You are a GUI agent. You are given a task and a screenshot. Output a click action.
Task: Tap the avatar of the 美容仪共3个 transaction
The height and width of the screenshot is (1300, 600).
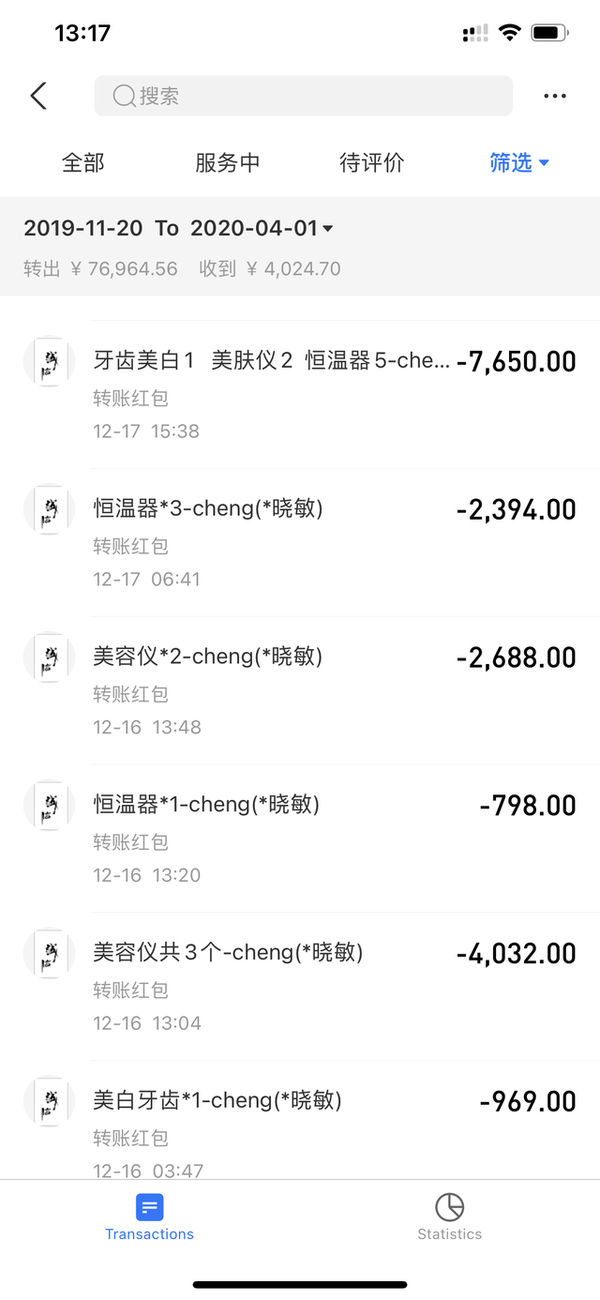[x=49, y=953]
